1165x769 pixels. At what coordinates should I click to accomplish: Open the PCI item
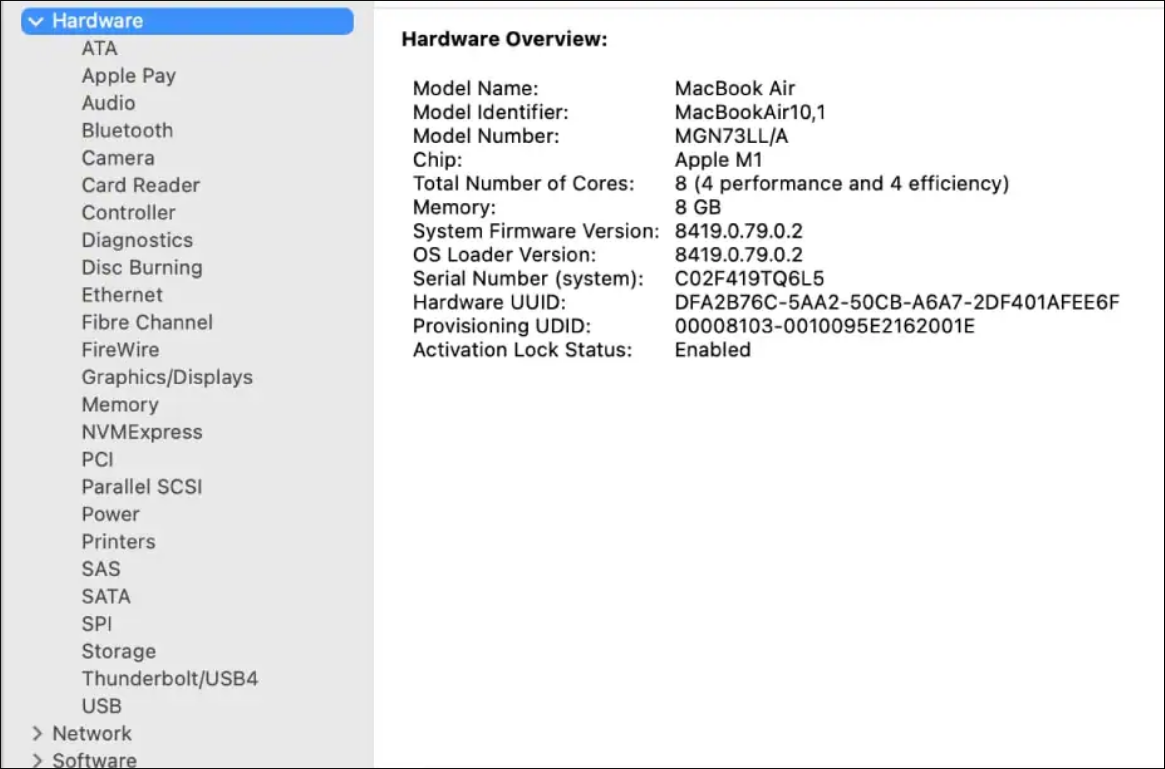click(x=97, y=460)
